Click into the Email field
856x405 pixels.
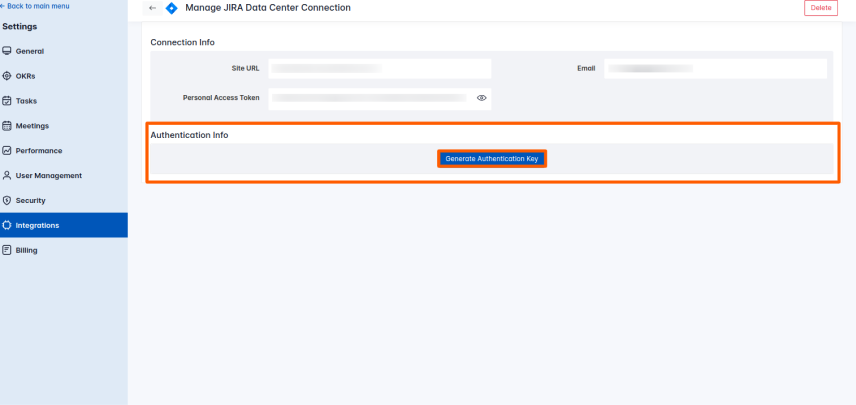(x=715, y=69)
